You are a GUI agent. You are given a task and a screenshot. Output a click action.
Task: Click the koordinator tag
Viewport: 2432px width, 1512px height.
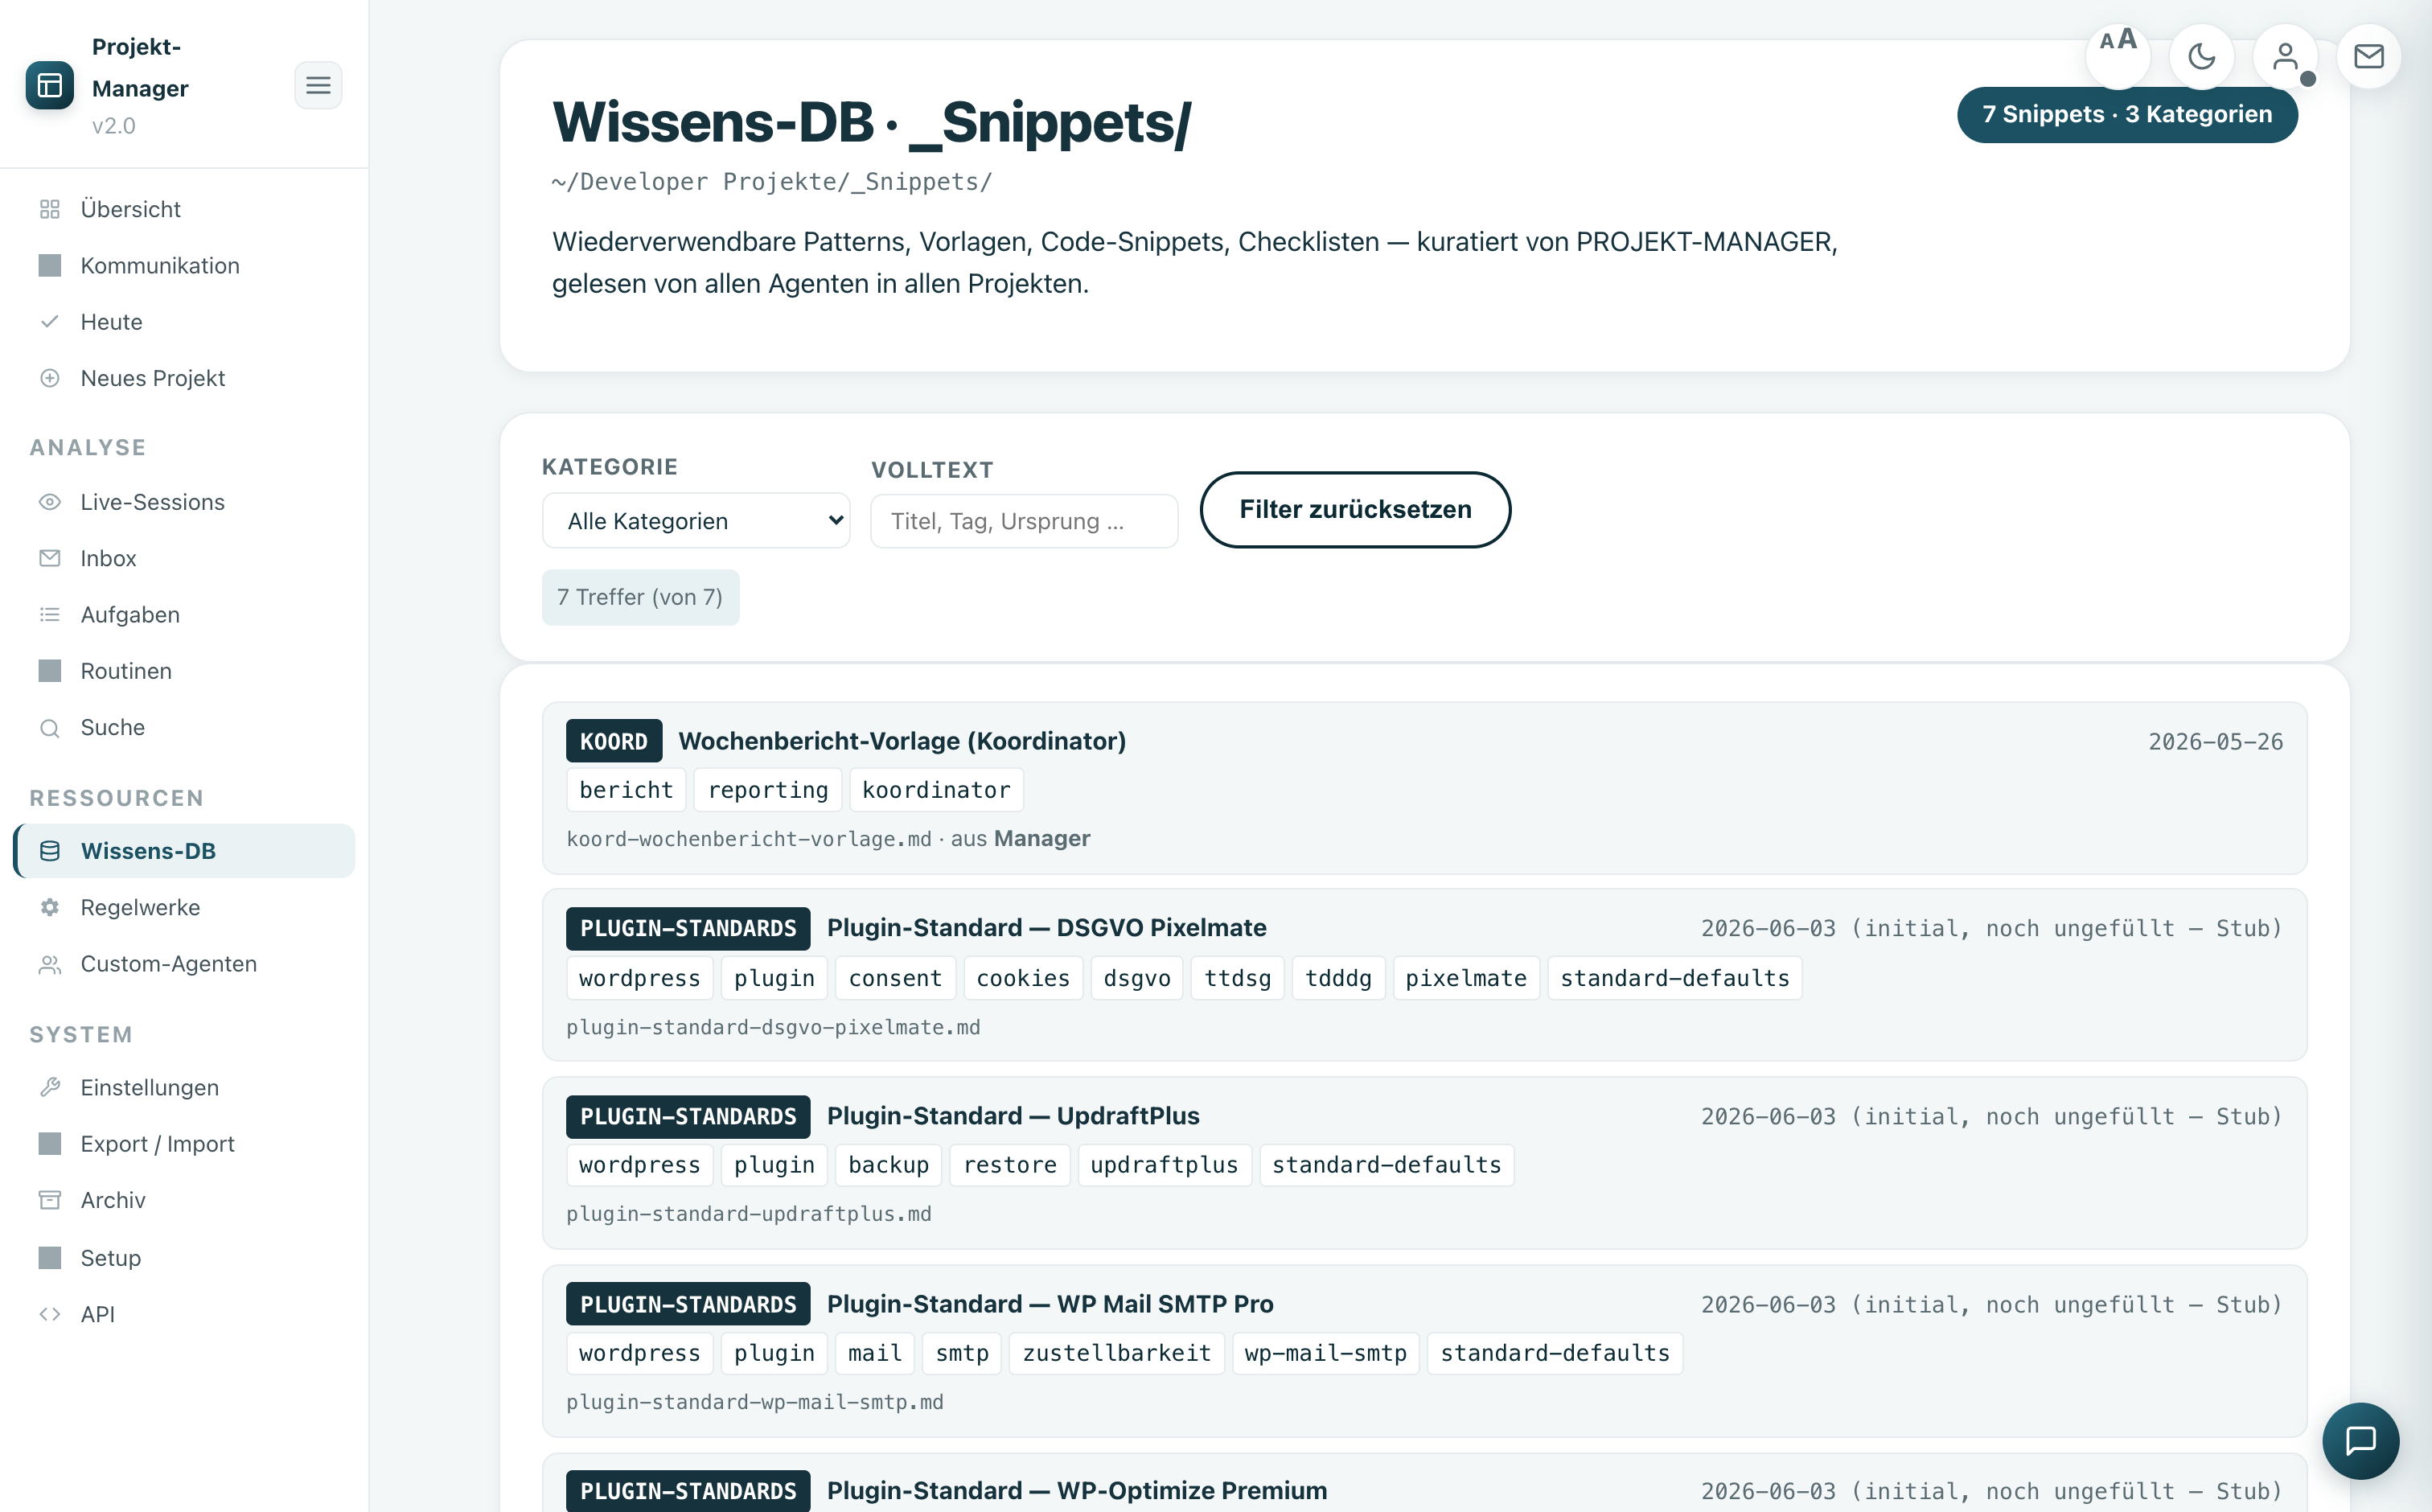[x=936, y=790]
